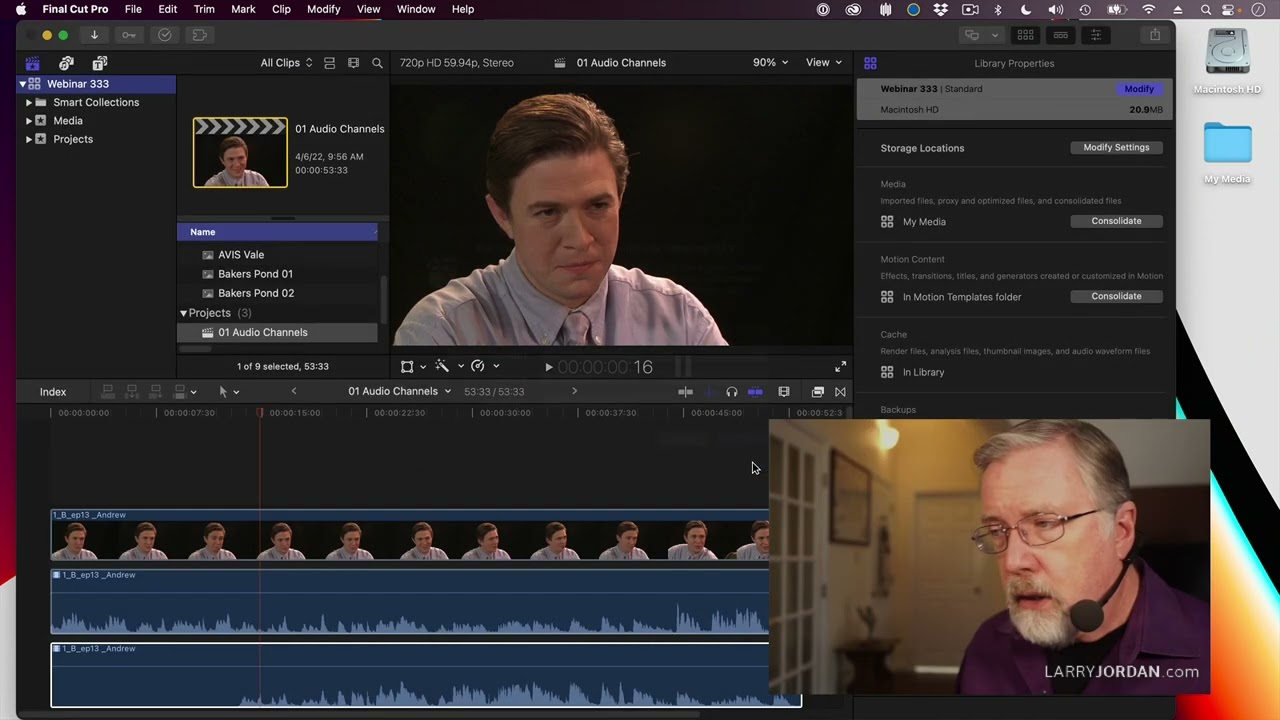Select the Bakers Pond 02 clip
Screen dimensions: 1280x720
pos(255,293)
